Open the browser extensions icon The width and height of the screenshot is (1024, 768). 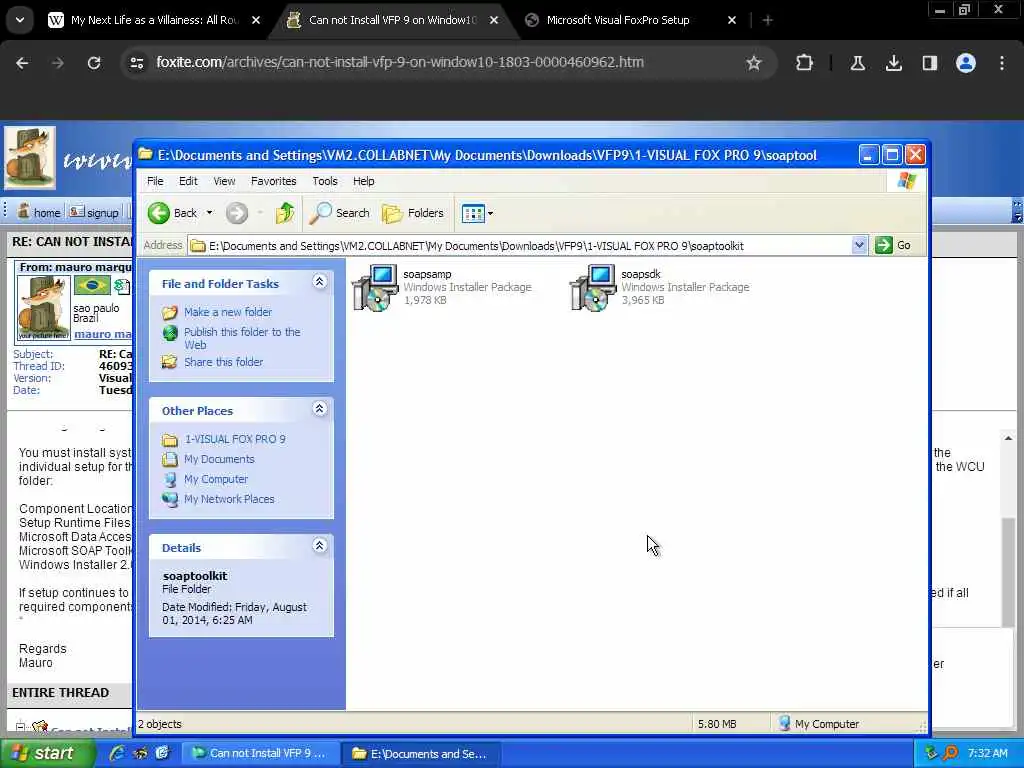pyautogui.click(x=805, y=63)
